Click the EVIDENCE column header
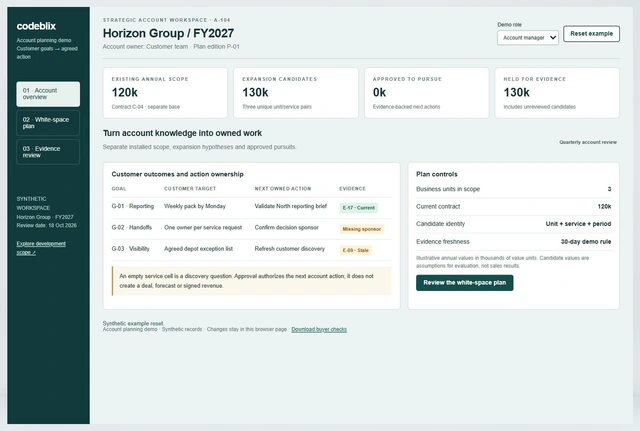640x431 pixels. pyautogui.click(x=353, y=189)
